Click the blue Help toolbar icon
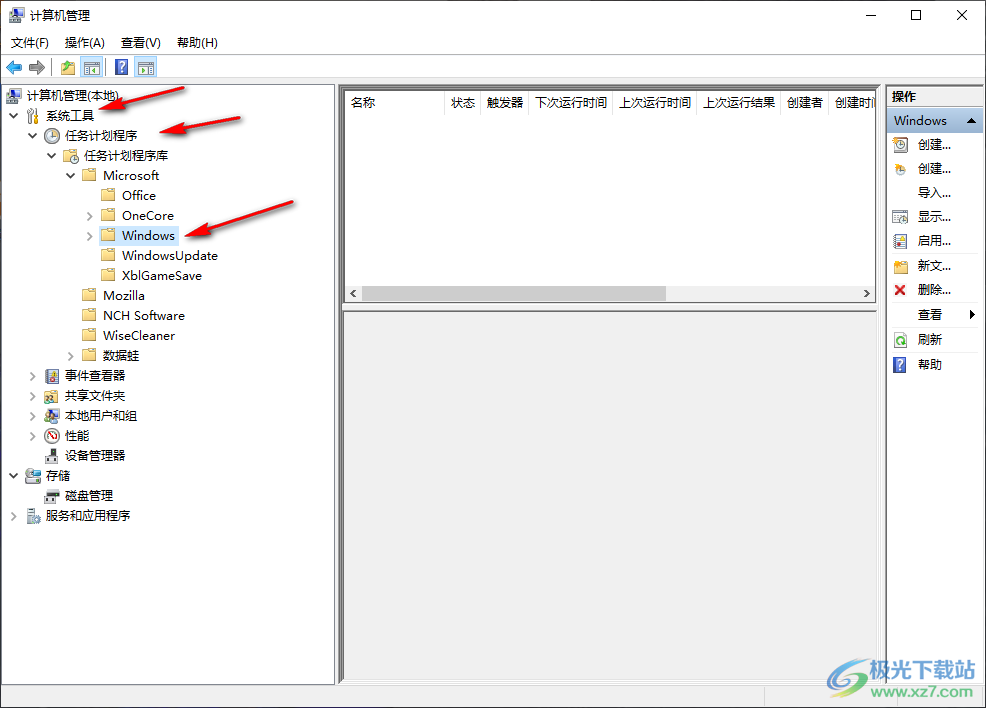Screen dimensions: 986x708 [122, 67]
